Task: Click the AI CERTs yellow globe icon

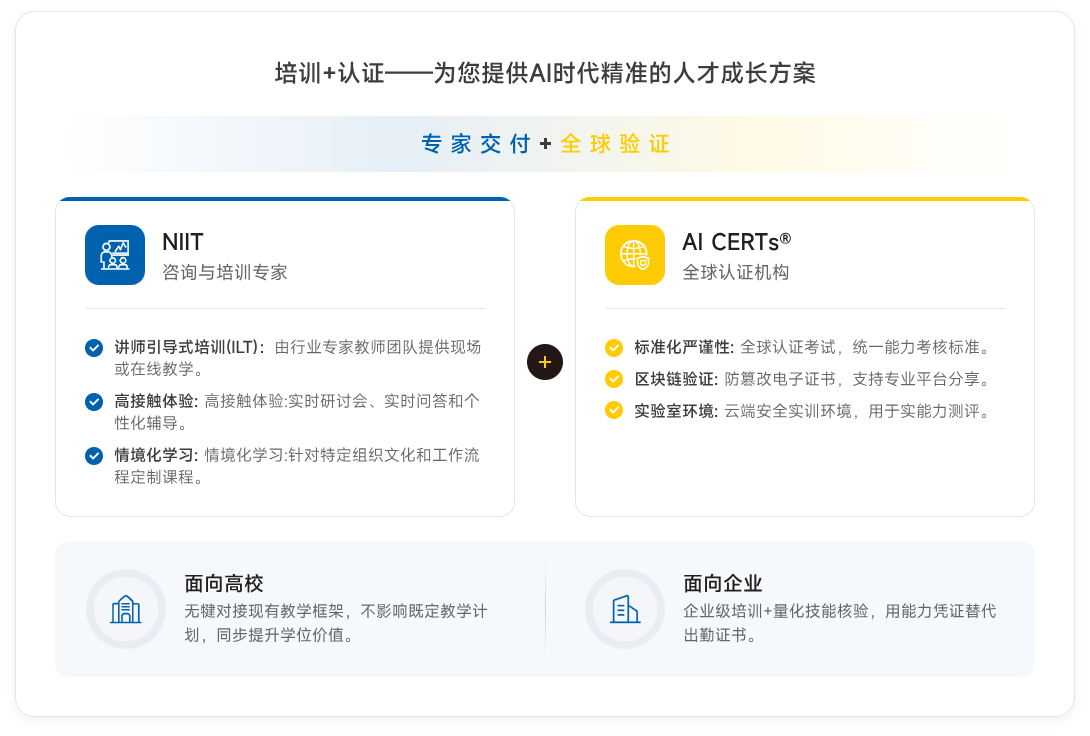Action: tap(635, 254)
